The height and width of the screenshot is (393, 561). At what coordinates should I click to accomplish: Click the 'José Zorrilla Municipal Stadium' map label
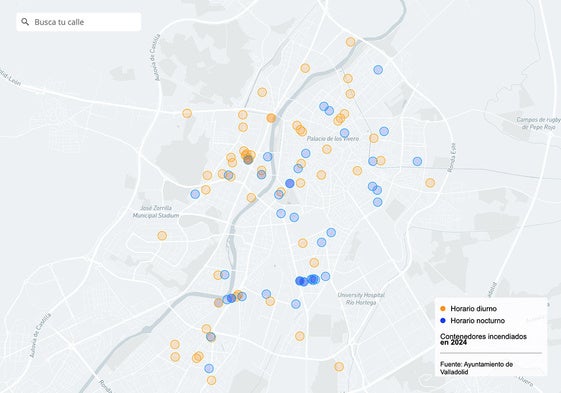click(x=156, y=212)
